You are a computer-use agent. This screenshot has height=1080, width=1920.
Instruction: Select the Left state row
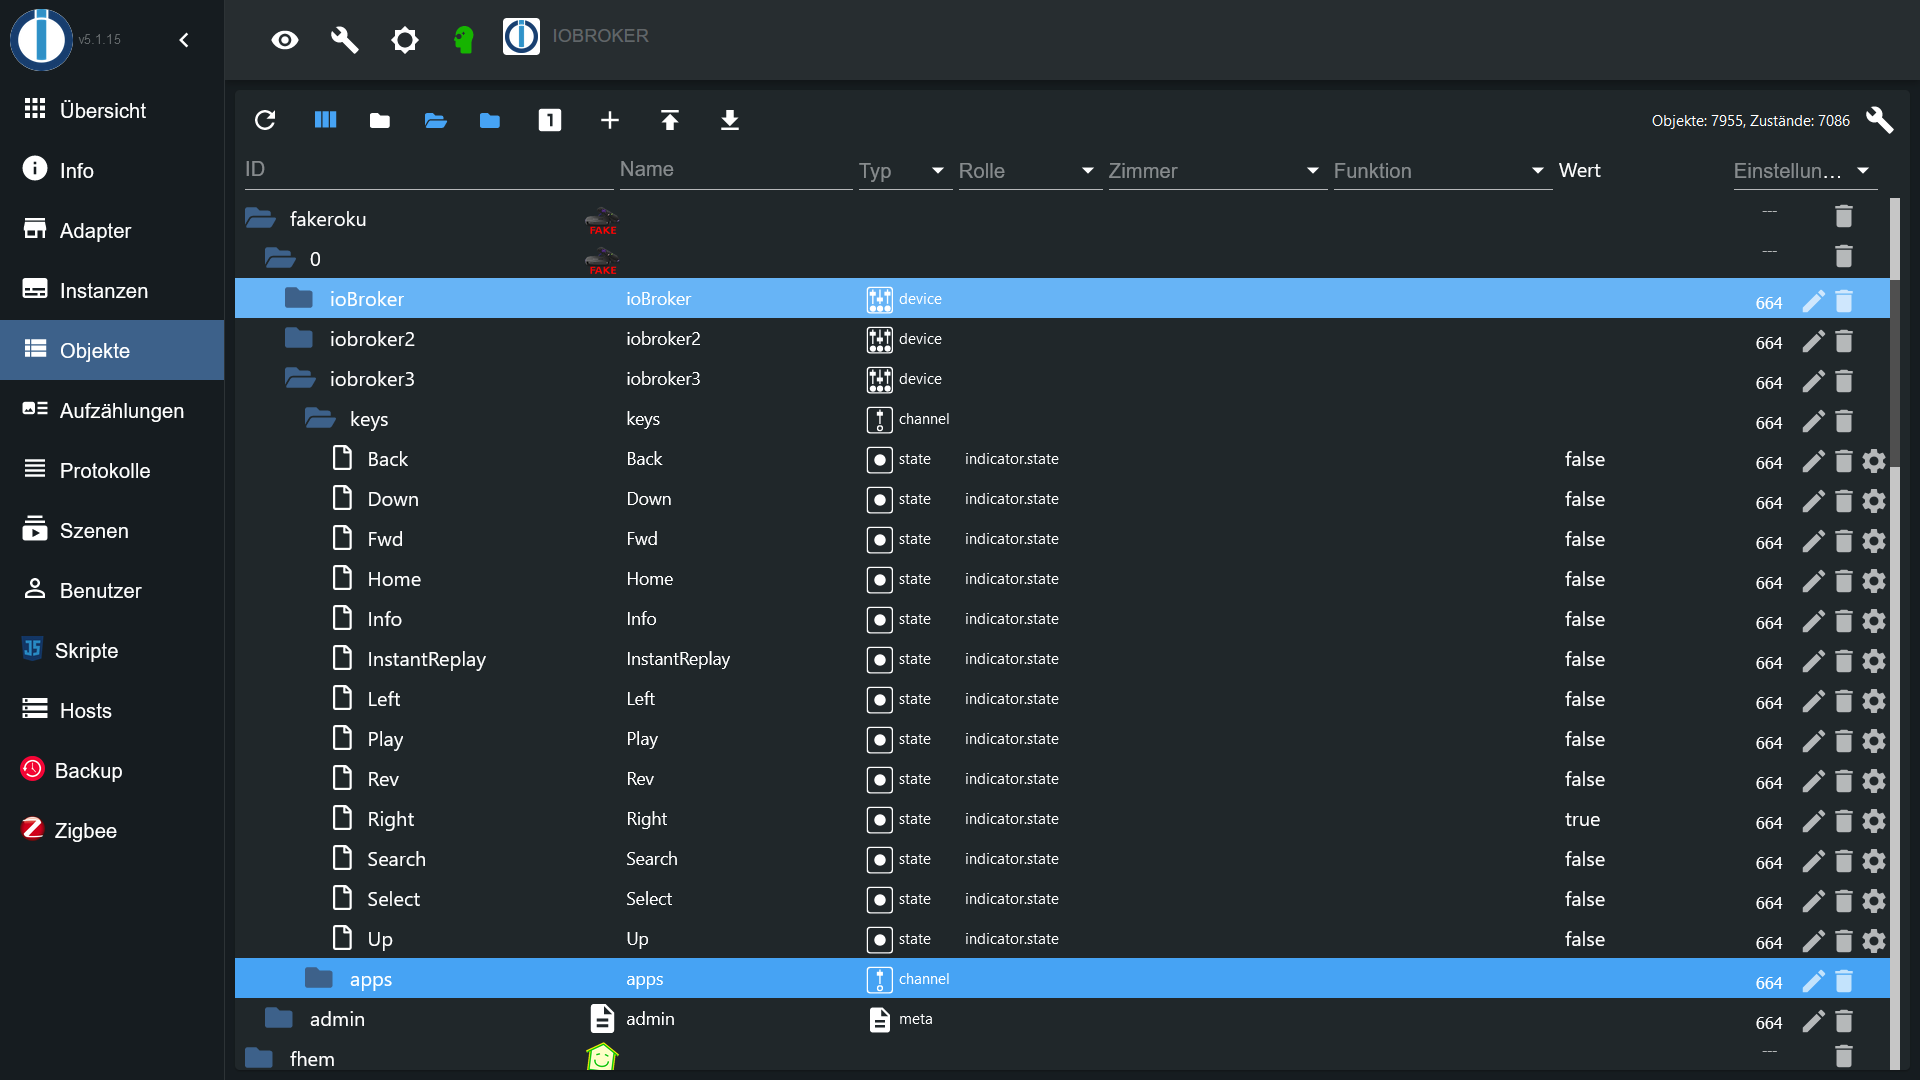[x=1062, y=698]
